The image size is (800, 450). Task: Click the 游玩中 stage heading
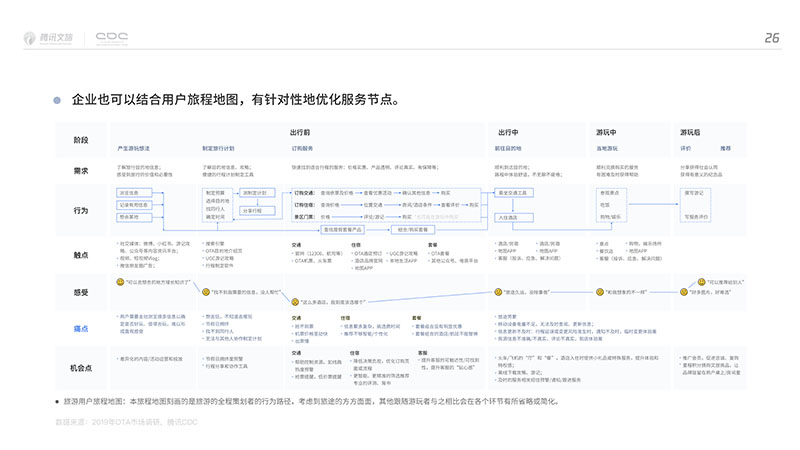coord(606,132)
